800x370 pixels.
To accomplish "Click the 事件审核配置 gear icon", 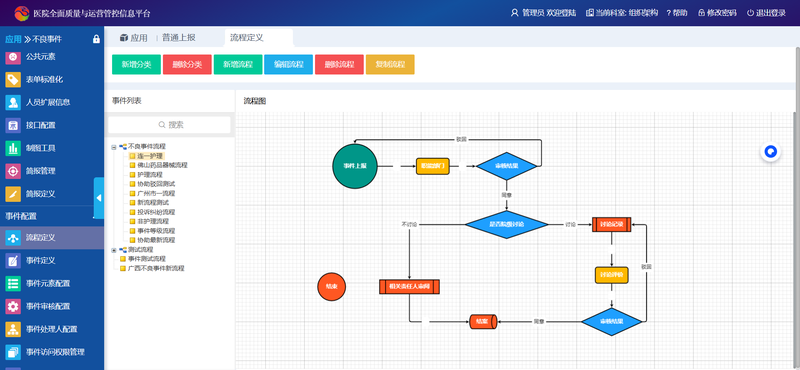I will pos(13,306).
